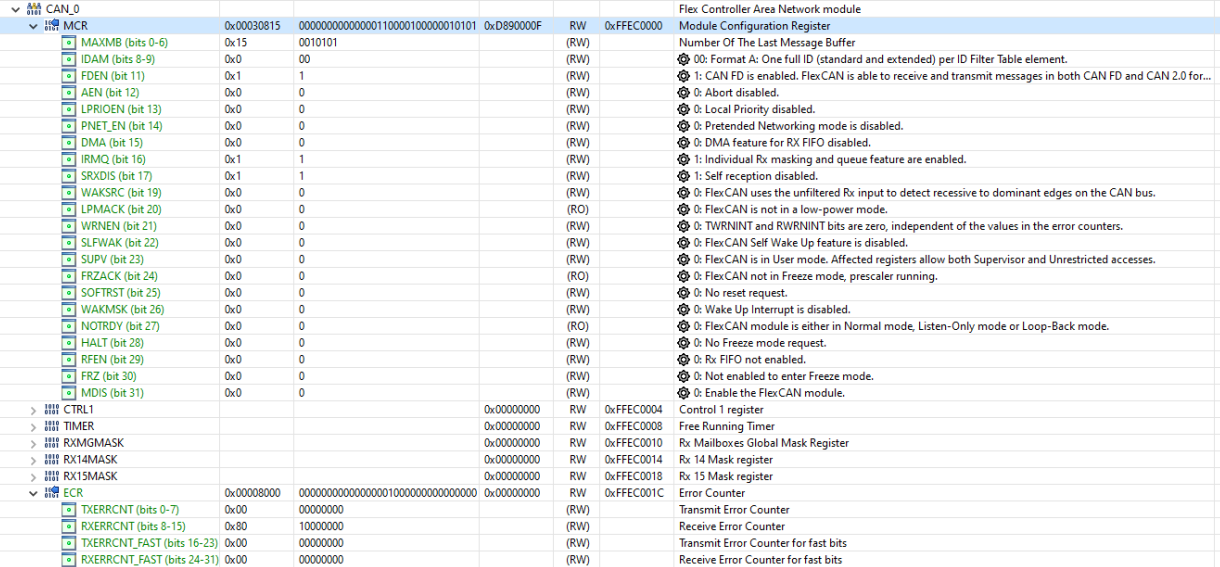Image resolution: width=1220 pixels, height=567 pixels.
Task: Click the TIMER register icon
Action: point(52,426)
